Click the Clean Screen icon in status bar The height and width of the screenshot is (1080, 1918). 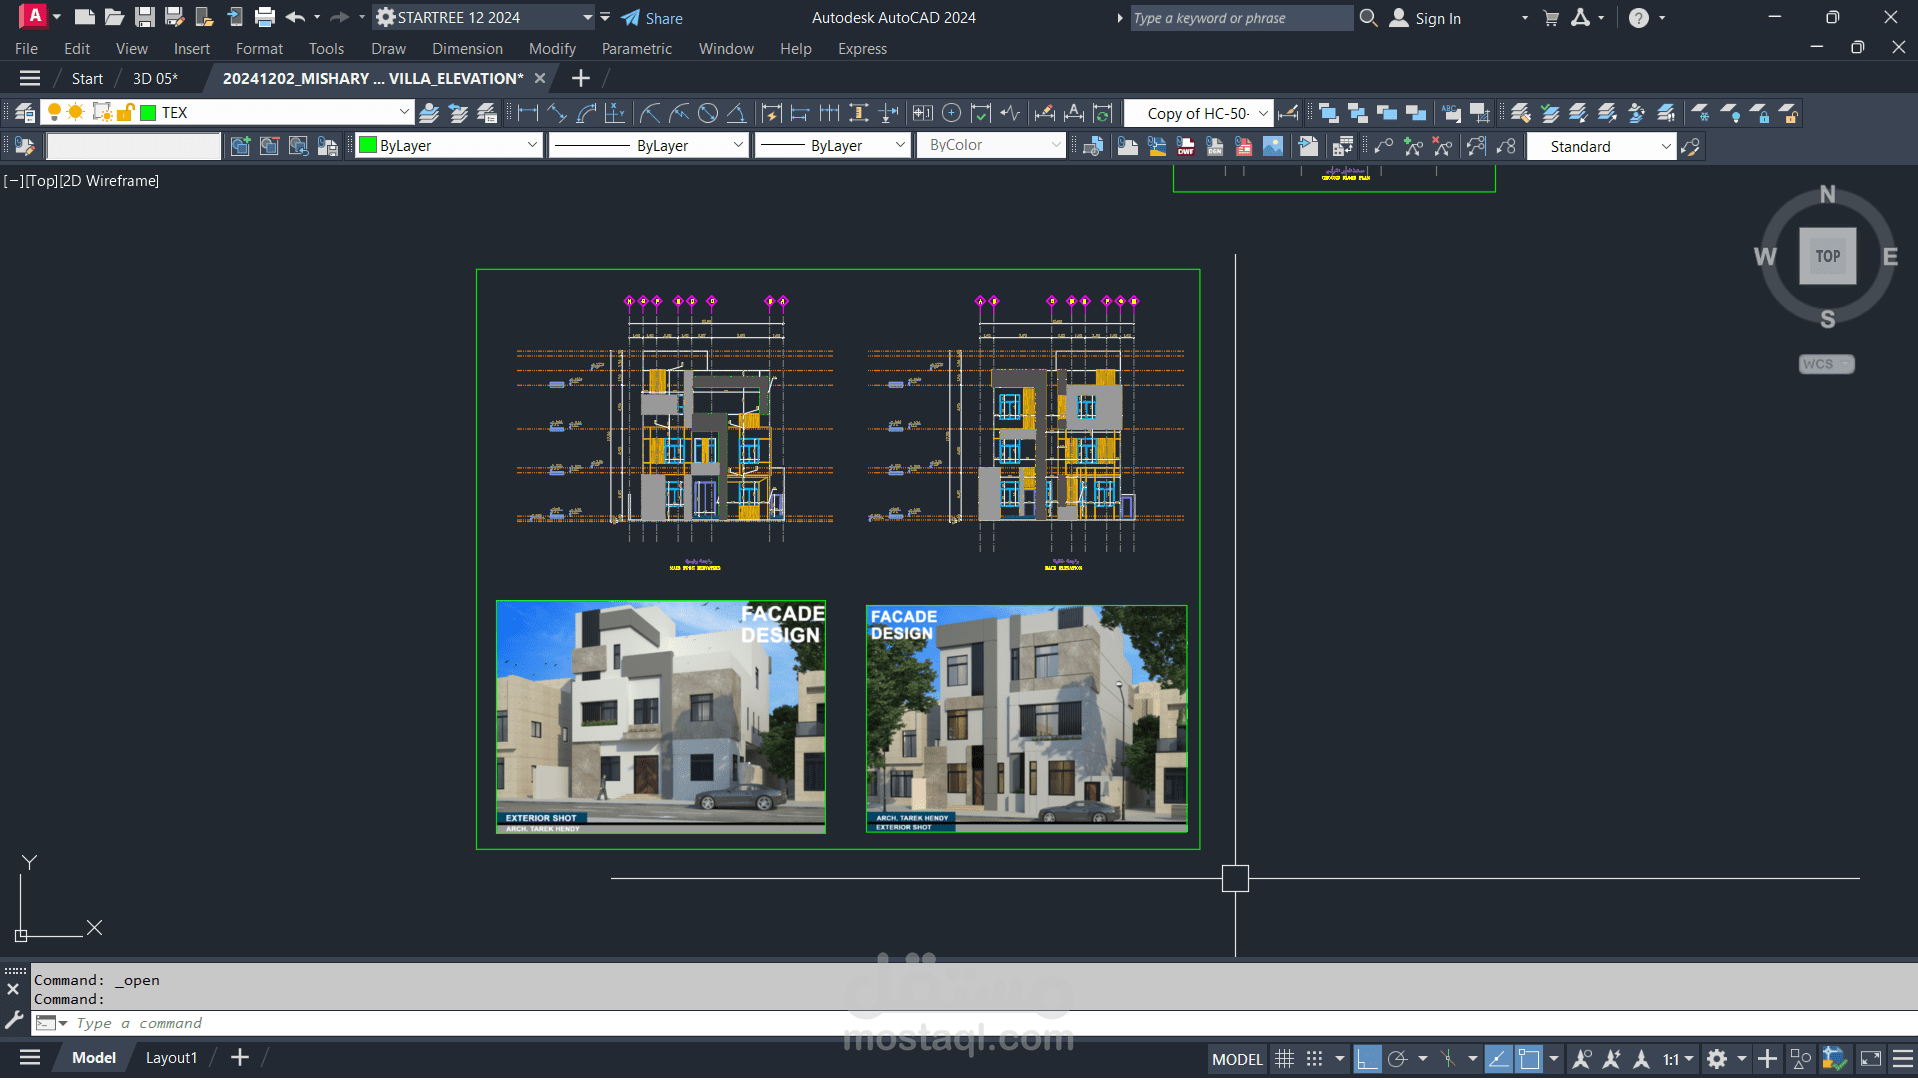(x=1871, y=1058)
